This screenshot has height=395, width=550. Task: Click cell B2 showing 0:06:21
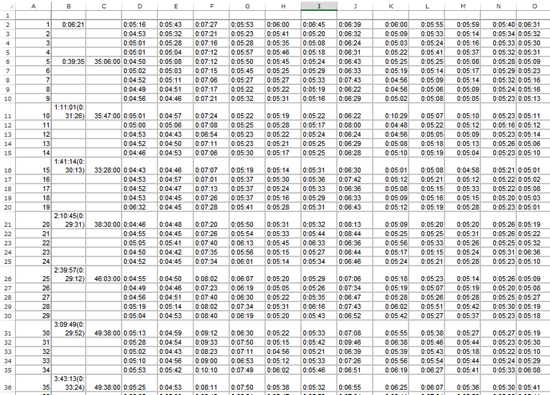point(69,25)
